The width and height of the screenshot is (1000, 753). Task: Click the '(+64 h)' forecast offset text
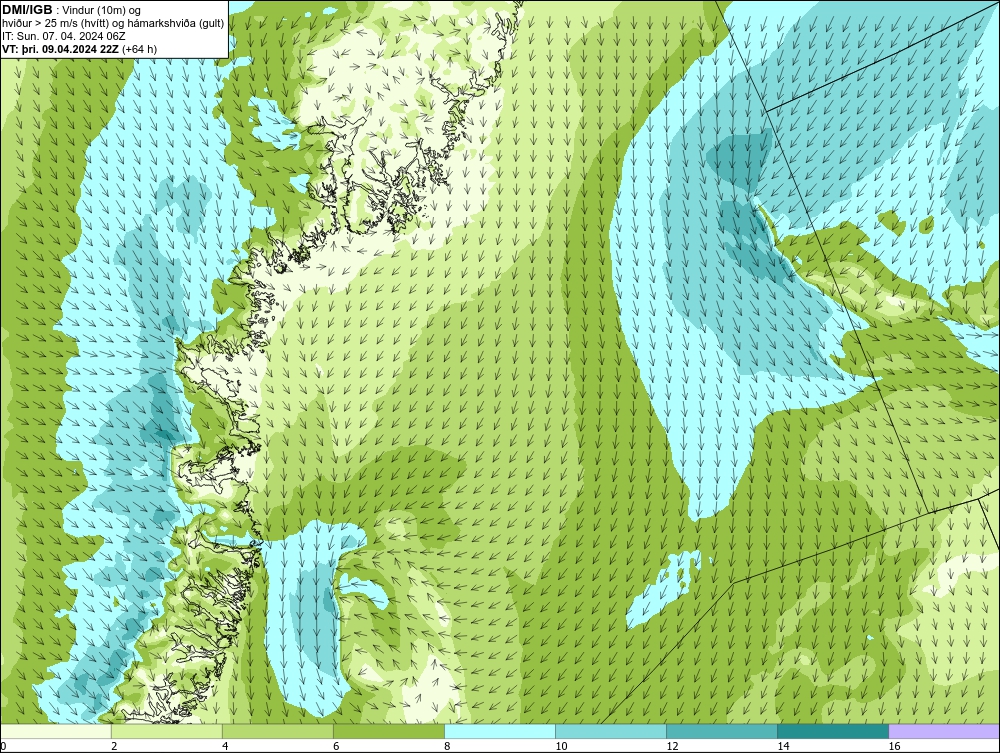(x=140, y=49)
